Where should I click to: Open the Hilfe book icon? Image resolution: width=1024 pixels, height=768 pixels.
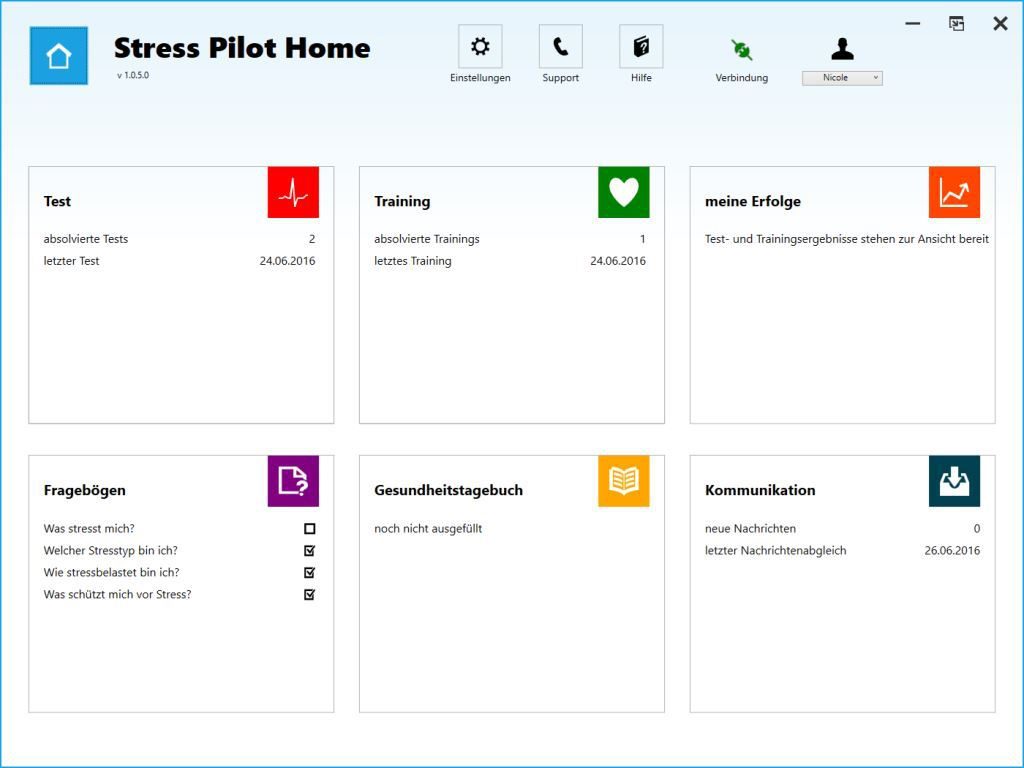641,47
